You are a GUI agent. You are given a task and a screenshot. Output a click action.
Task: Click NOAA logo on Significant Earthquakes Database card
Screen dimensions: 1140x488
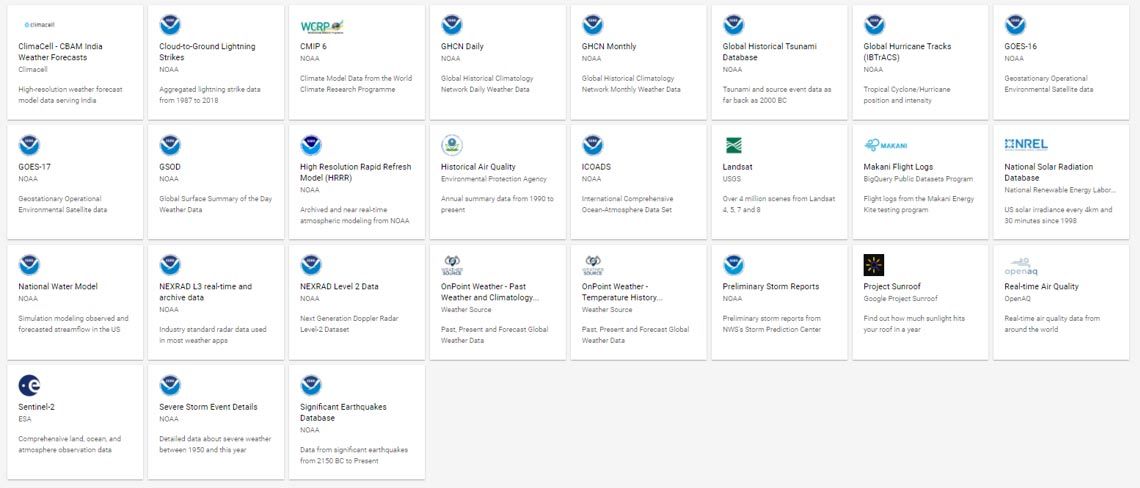pyautogui.click(x=311, y=385)
